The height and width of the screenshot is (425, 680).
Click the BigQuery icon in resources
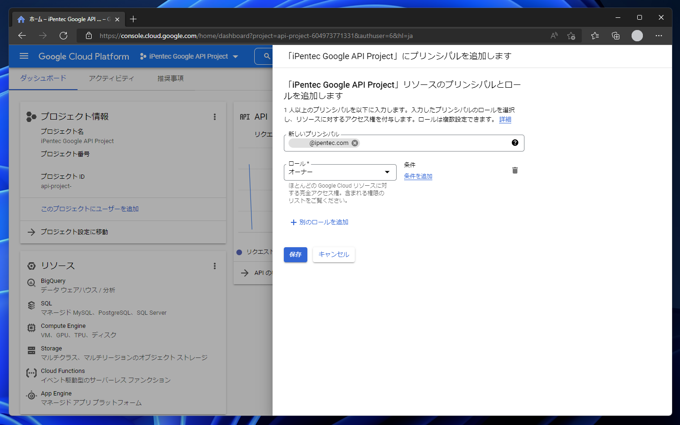point(31,283)
